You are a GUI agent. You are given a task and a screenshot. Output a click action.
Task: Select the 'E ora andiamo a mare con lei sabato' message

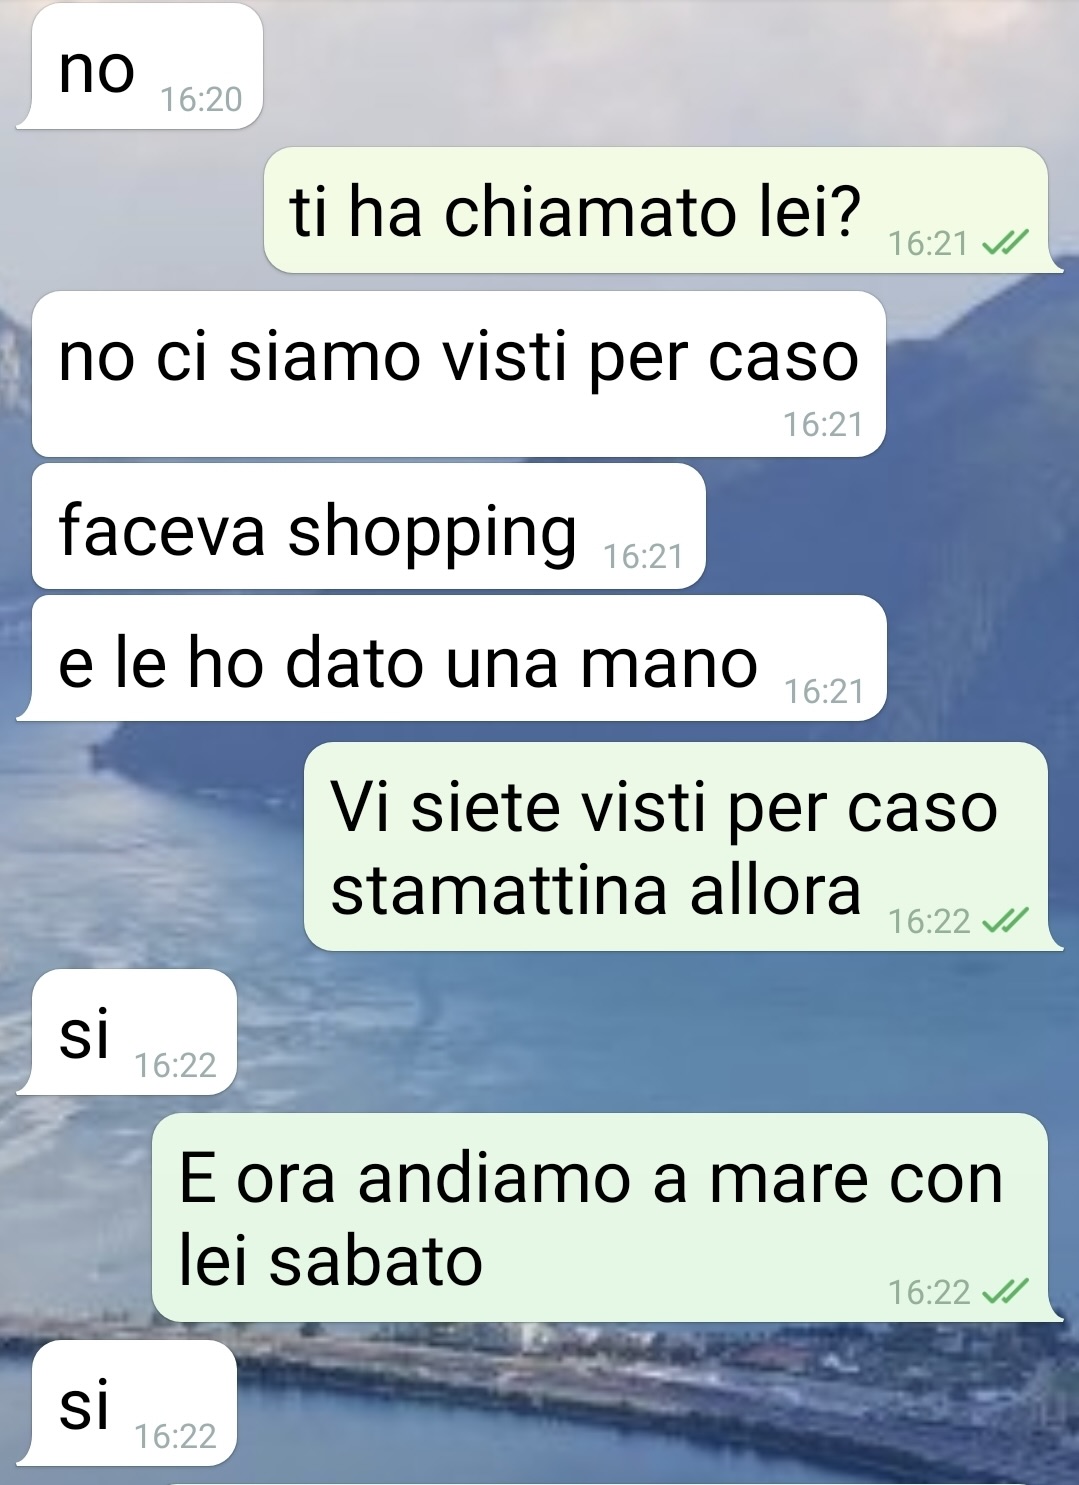(x=605, y=1218)
